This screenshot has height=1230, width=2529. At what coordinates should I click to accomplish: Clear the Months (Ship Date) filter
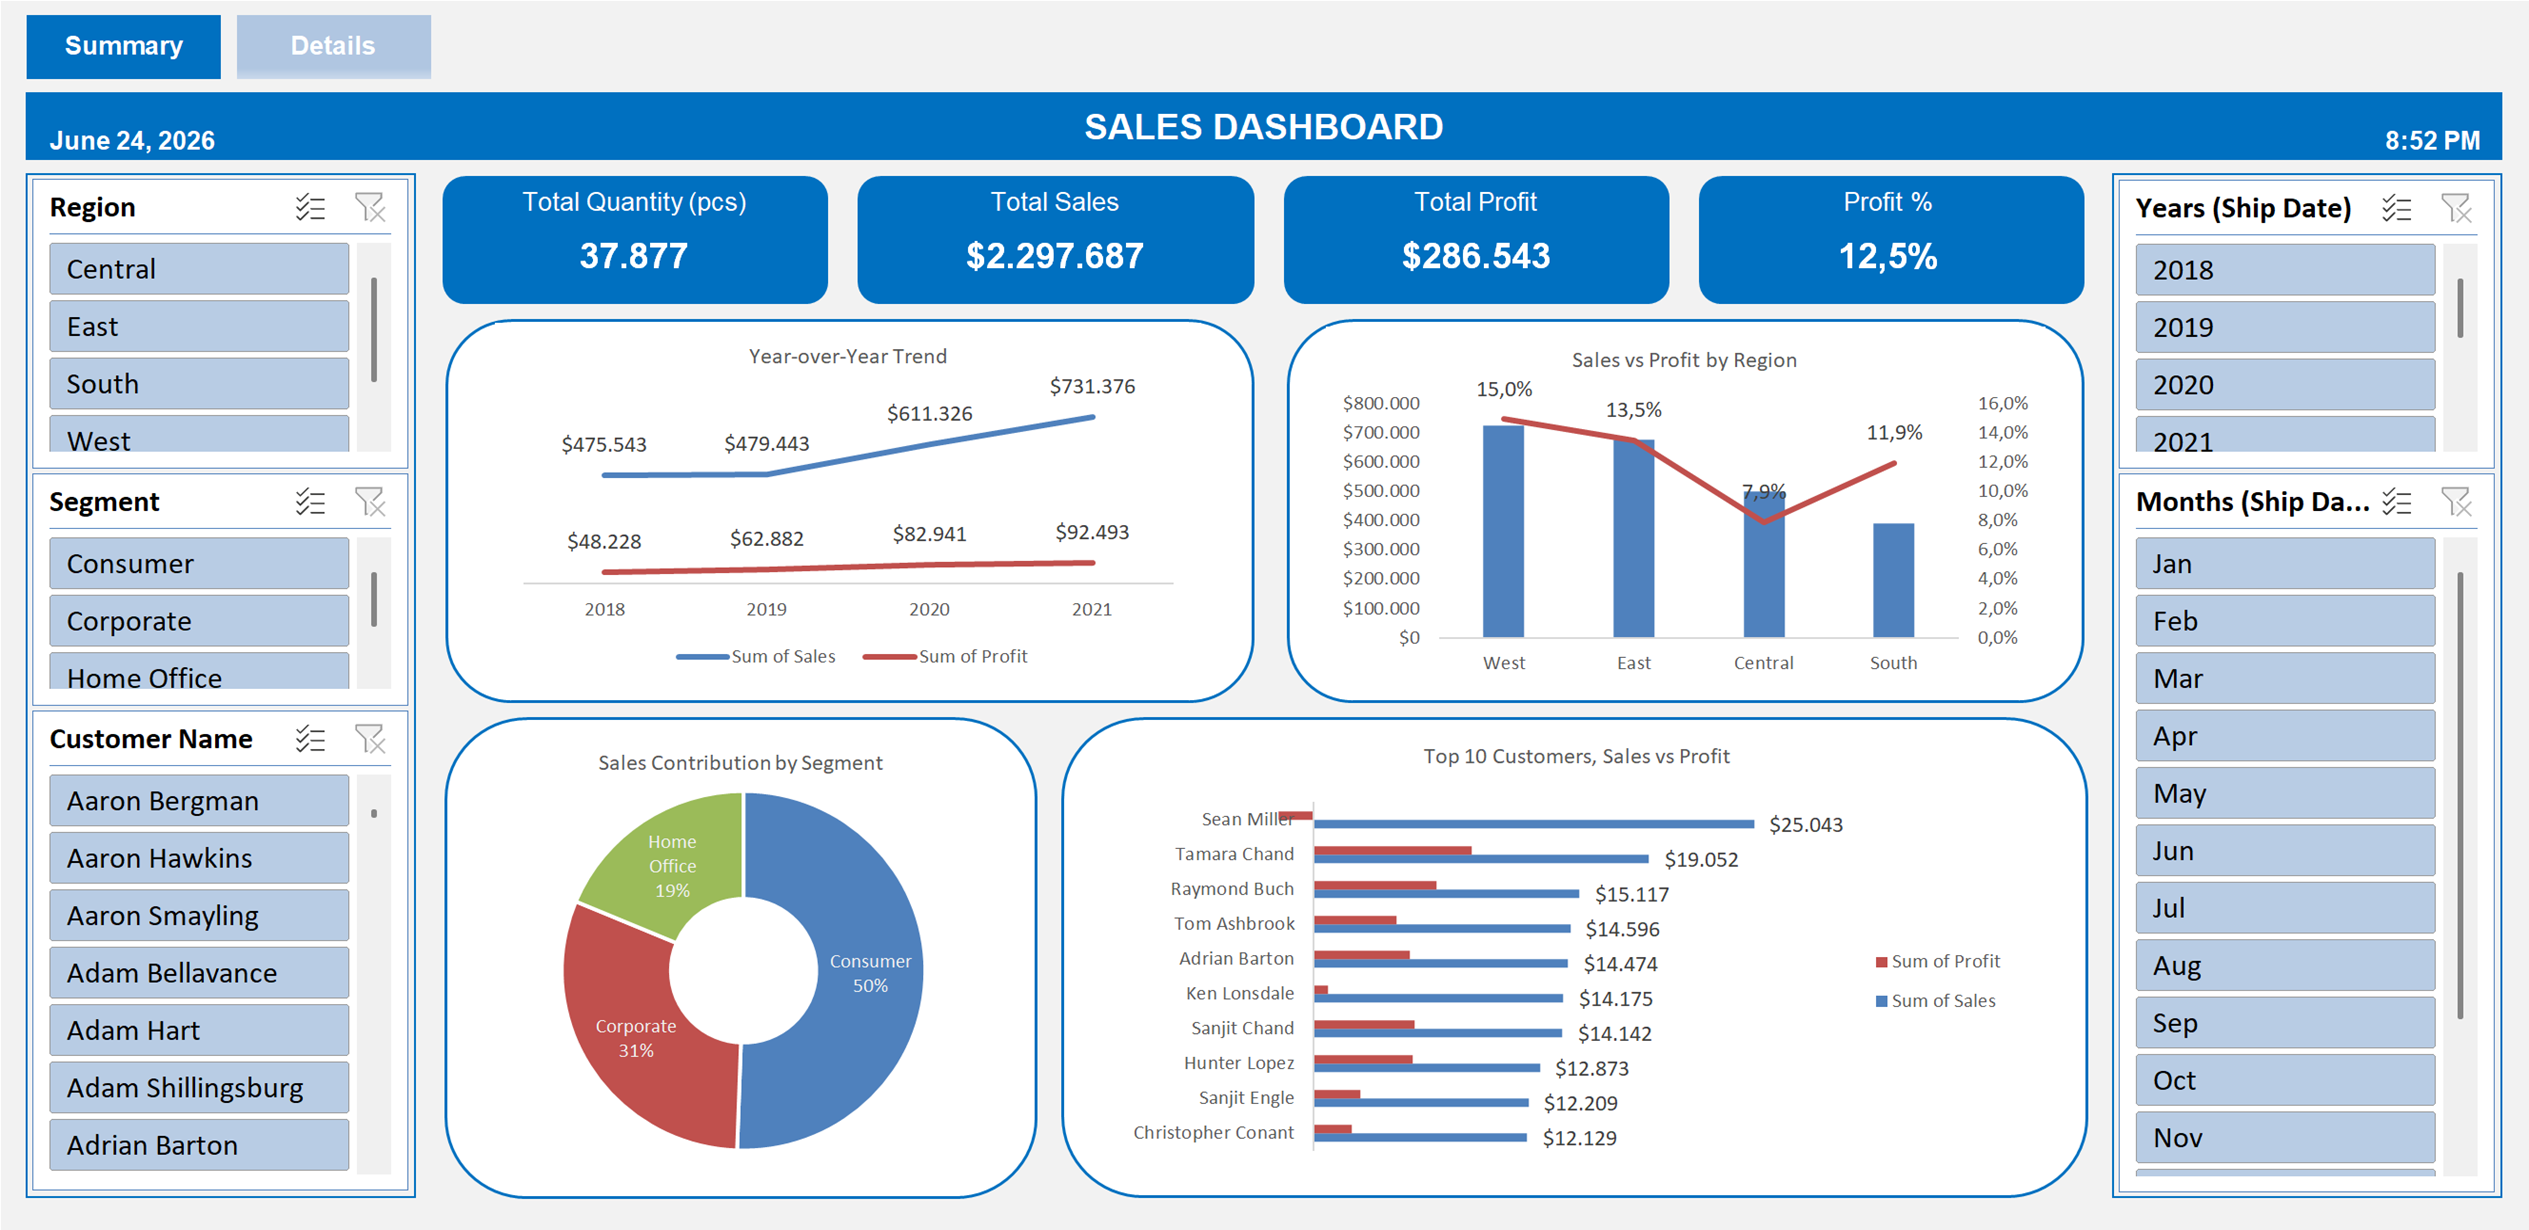pyautogui.click(x=2456, y=502)
